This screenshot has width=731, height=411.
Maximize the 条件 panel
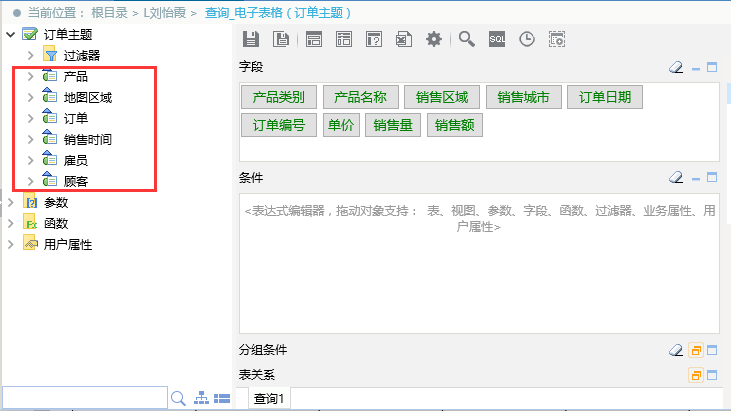[x=712, y=178]
